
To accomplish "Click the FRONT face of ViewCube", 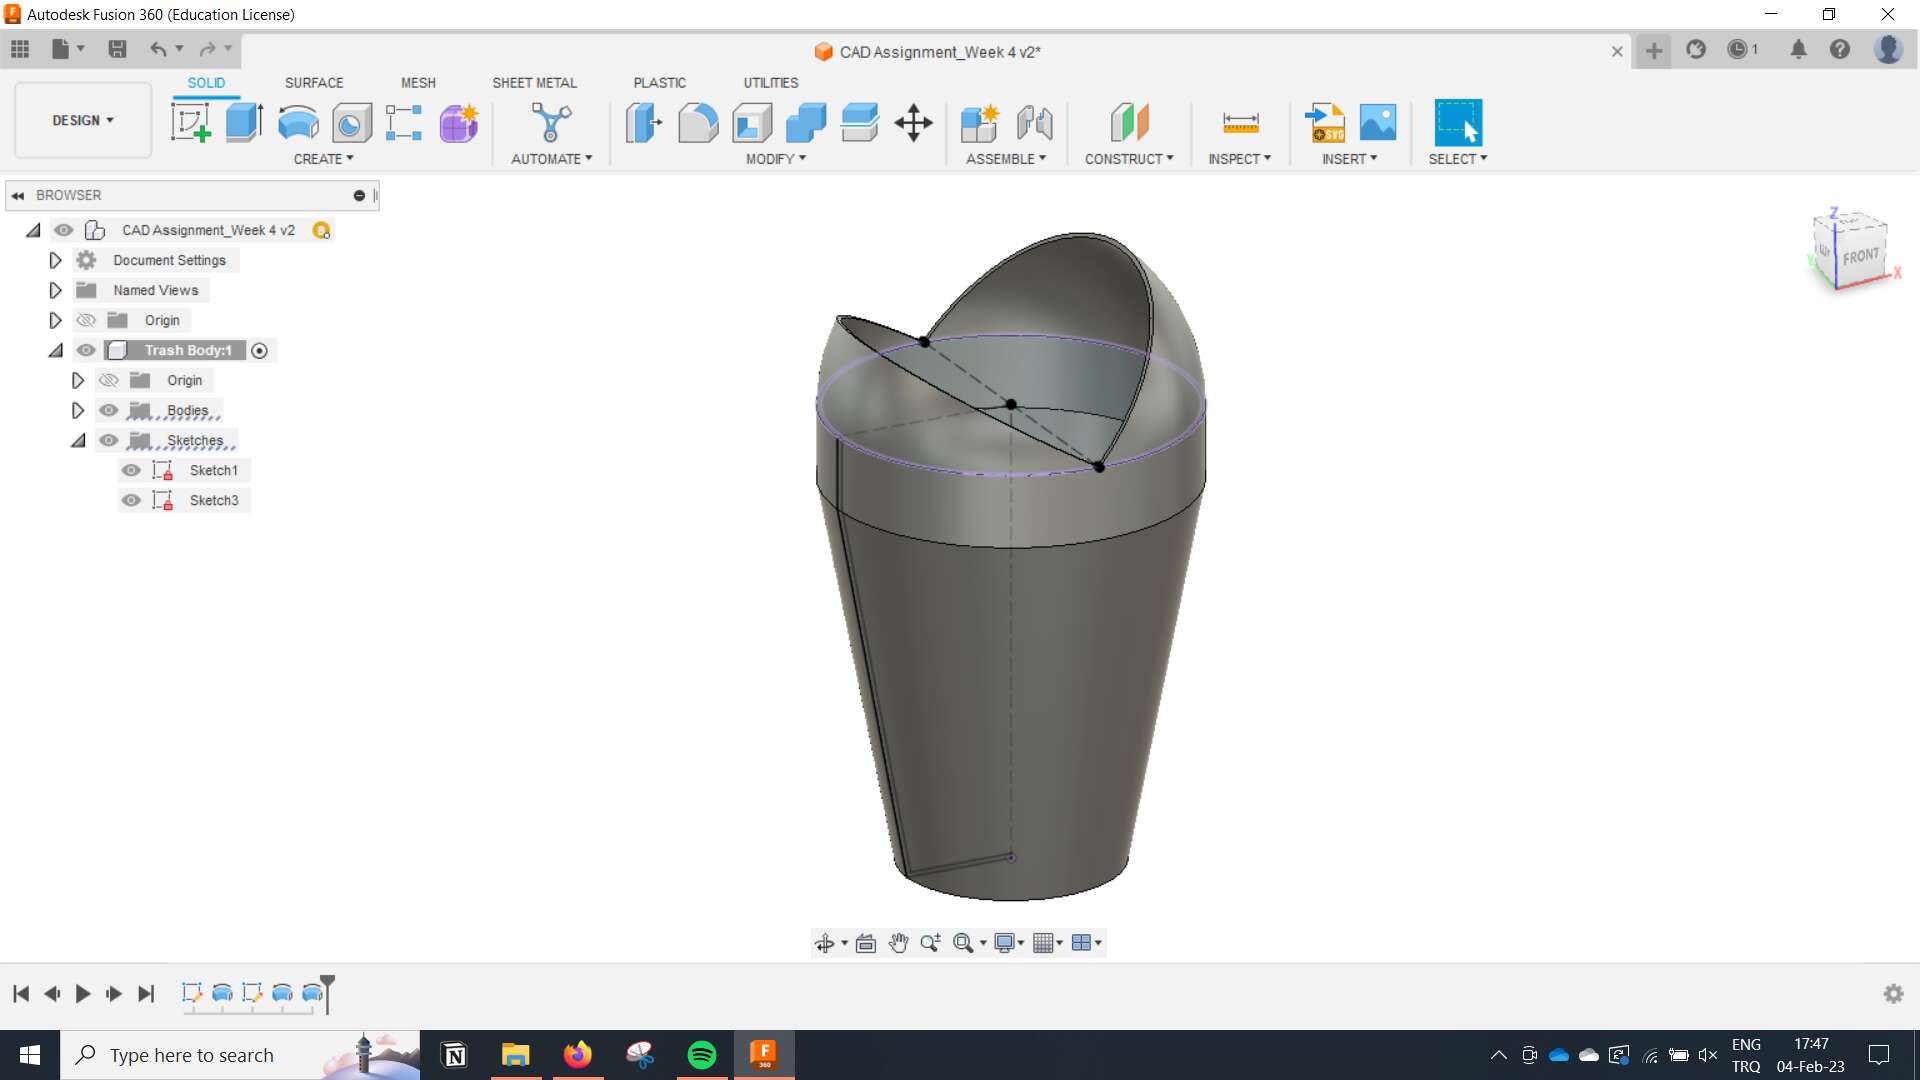I will 1861,256.
